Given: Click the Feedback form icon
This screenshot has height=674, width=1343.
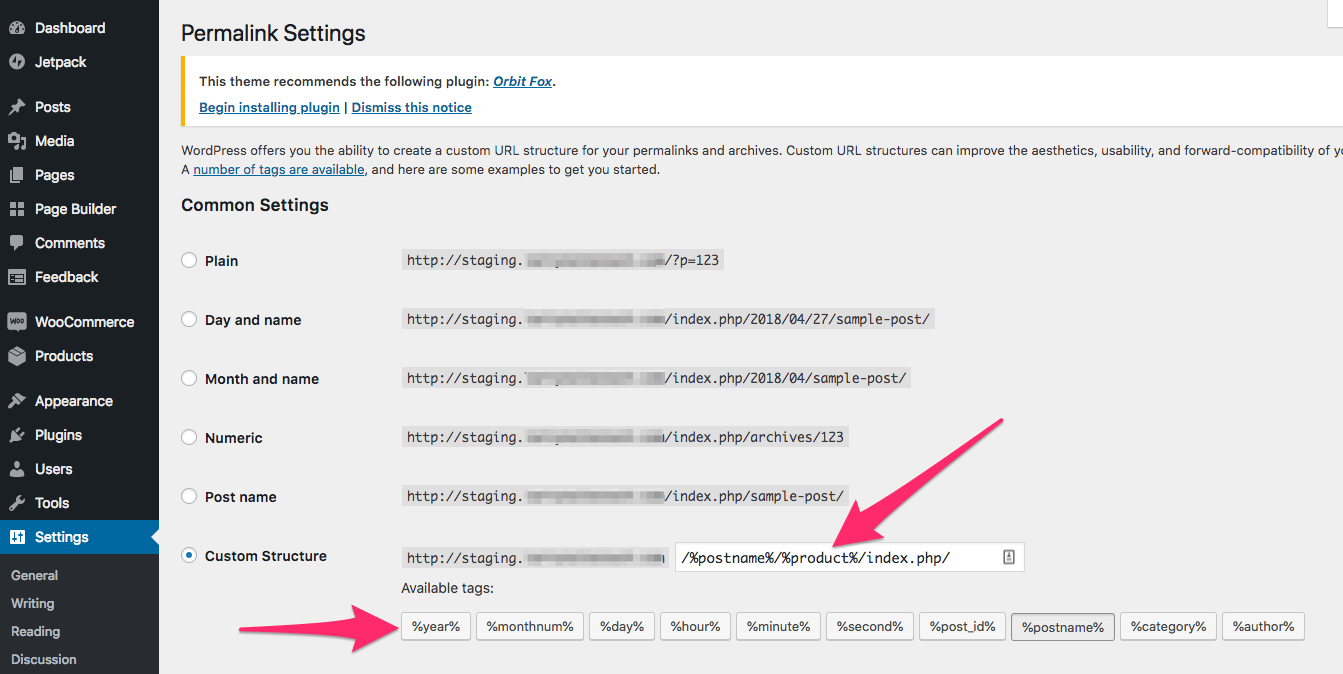Looking at the screenshot, I should 17,277.
